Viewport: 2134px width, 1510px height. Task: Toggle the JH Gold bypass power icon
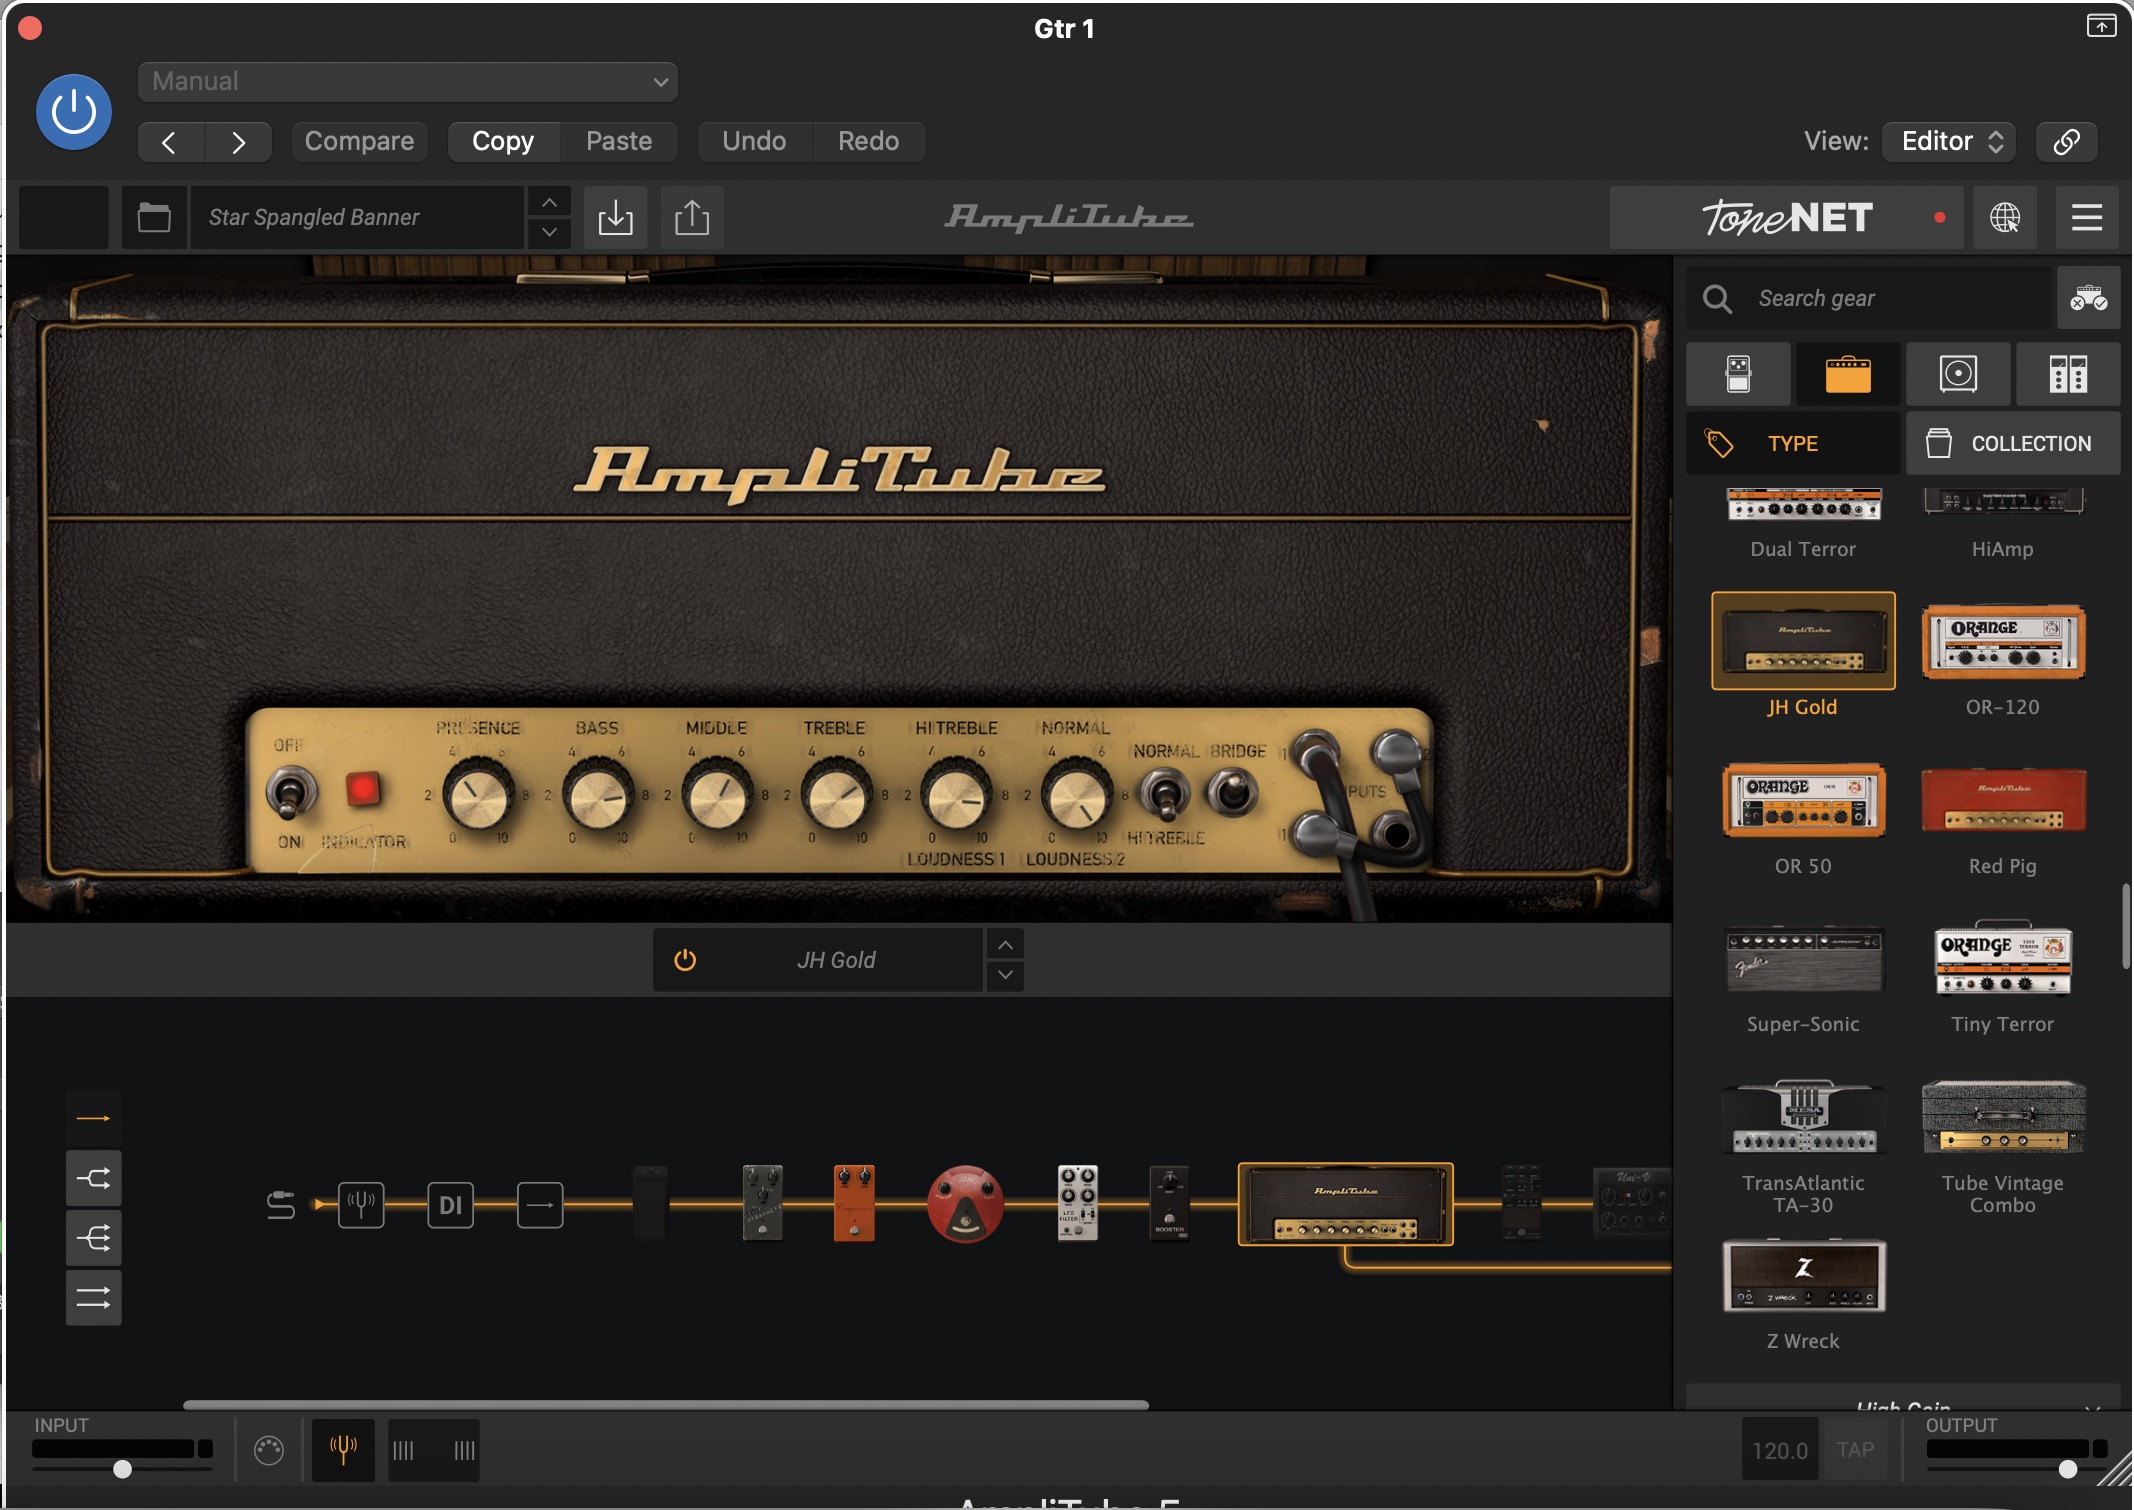(x=685, y=960)
